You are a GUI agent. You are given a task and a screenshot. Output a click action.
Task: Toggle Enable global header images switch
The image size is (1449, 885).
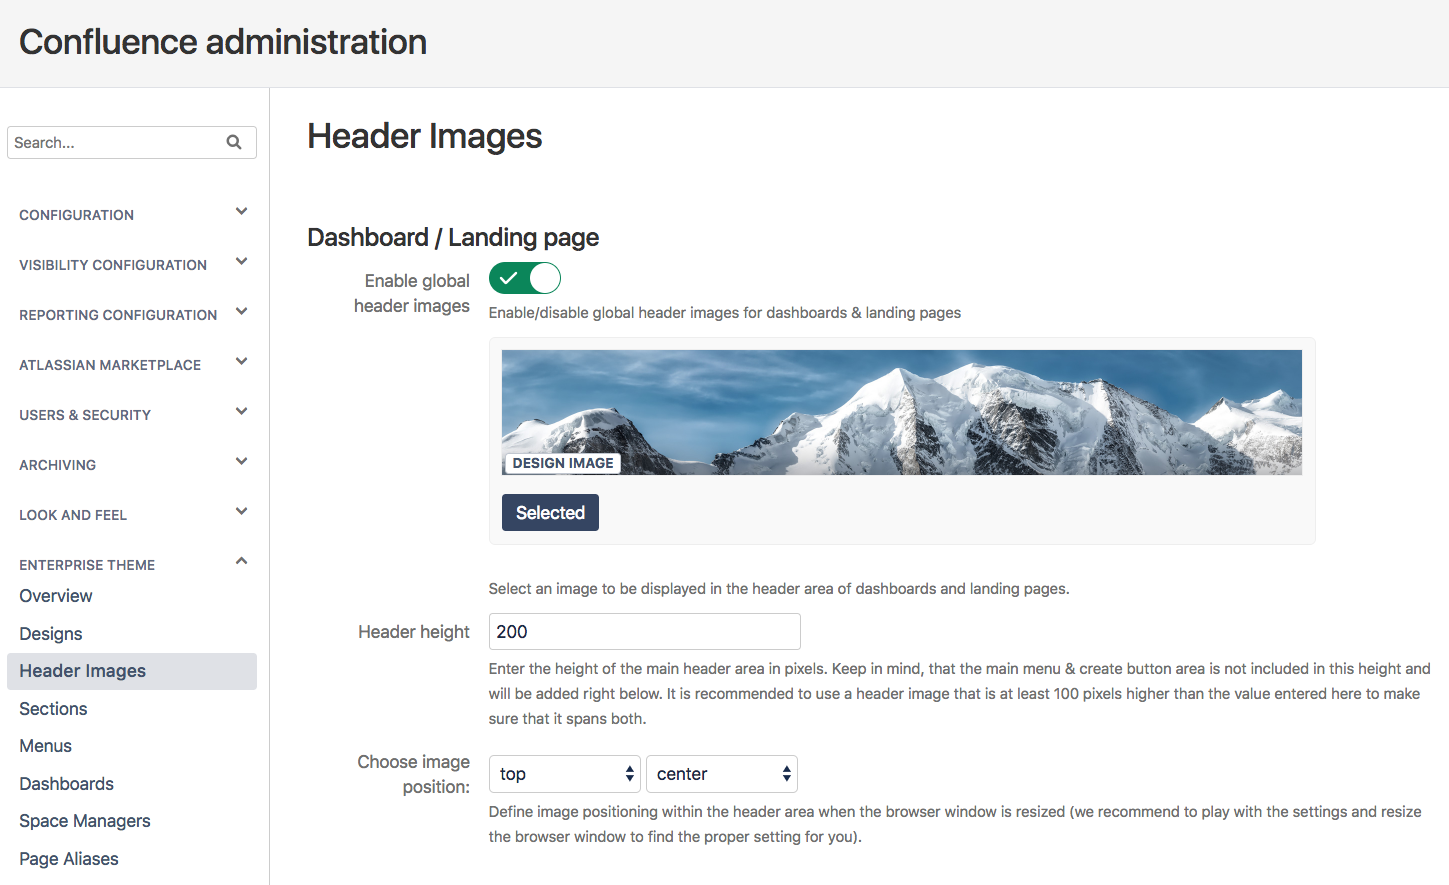(525, 278)
